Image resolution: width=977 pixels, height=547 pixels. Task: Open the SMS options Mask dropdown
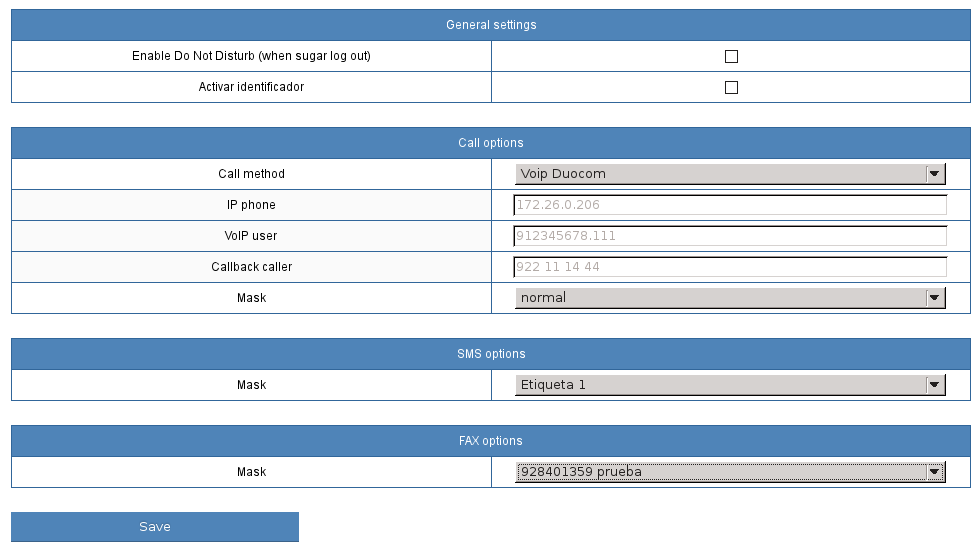pyautogui.click(x=730, y=385)
